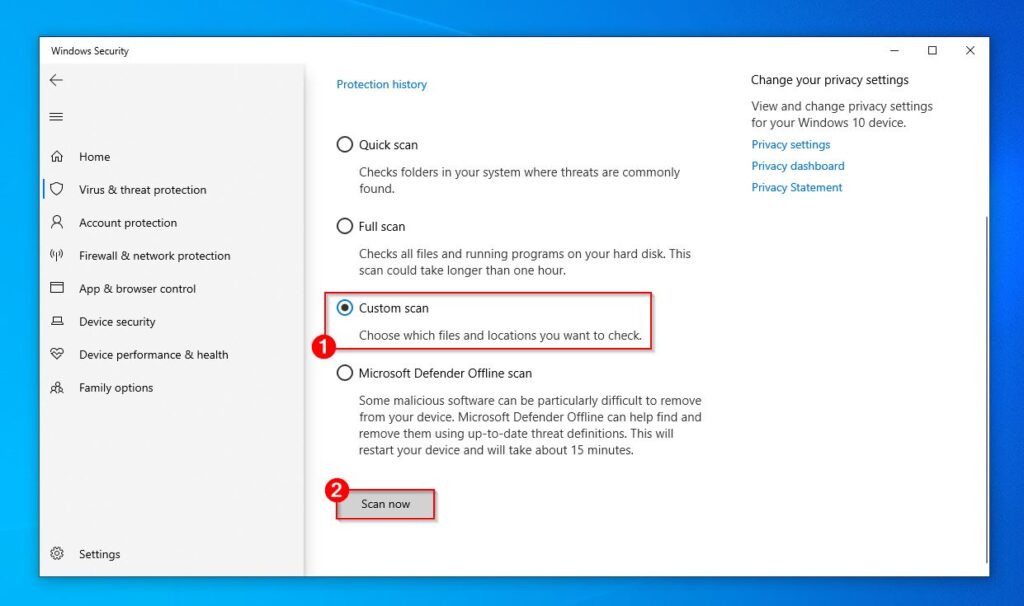The height and width of the screenshot is (606, 1024).
Task: Select the Quick scan option
Action: click(x=345, y=144)
